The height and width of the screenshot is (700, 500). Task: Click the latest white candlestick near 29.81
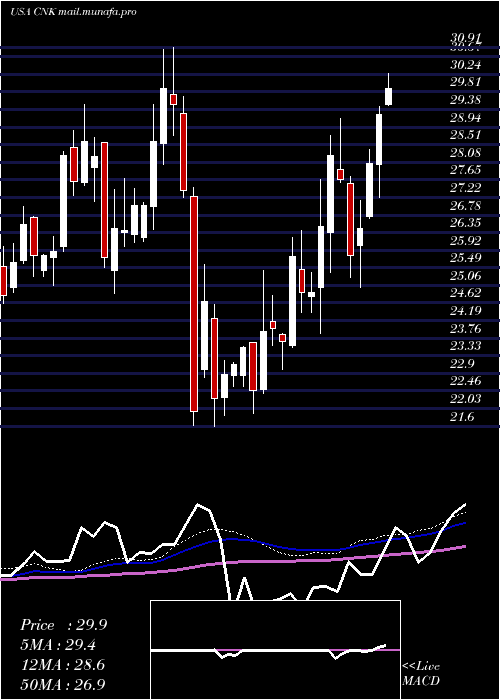click(x=388, y=96)
